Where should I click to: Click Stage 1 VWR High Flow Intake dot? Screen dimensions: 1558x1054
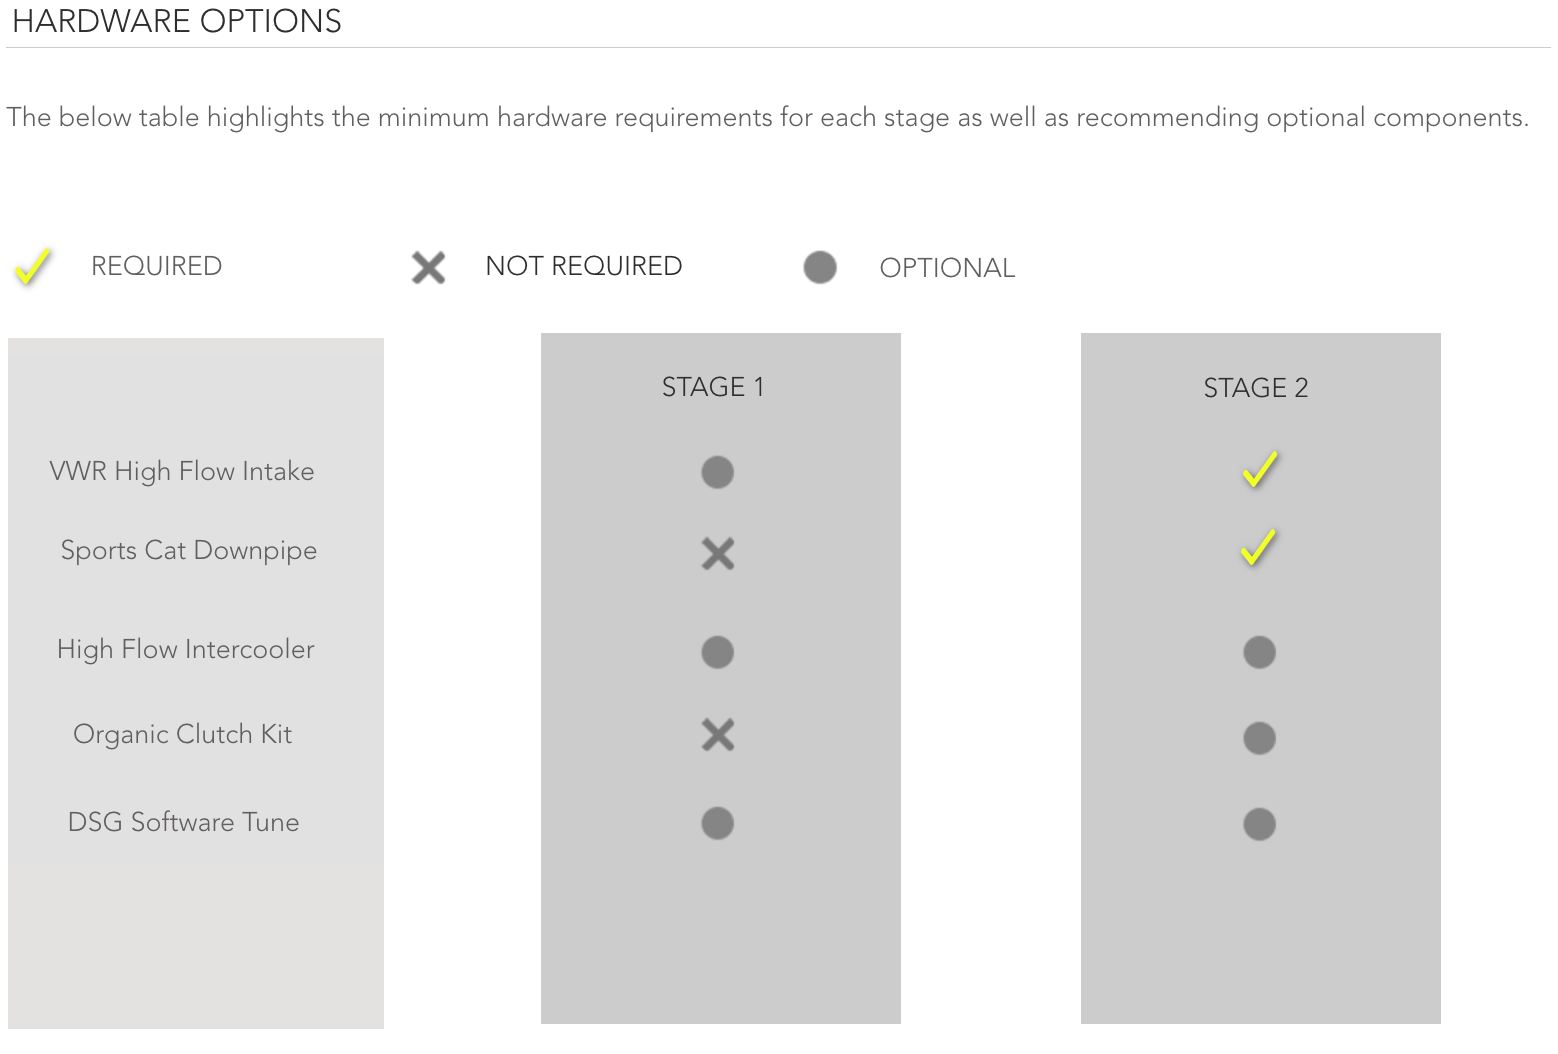point(718,472)
